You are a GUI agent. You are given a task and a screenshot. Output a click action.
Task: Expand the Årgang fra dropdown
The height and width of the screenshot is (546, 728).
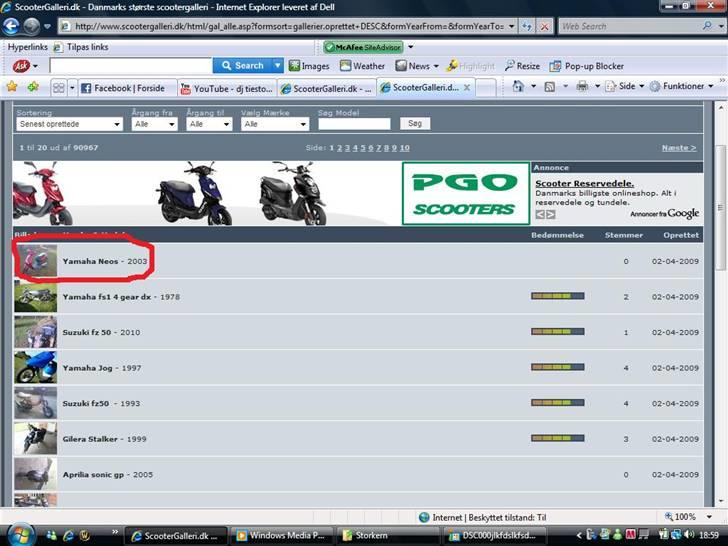point(153,124)
